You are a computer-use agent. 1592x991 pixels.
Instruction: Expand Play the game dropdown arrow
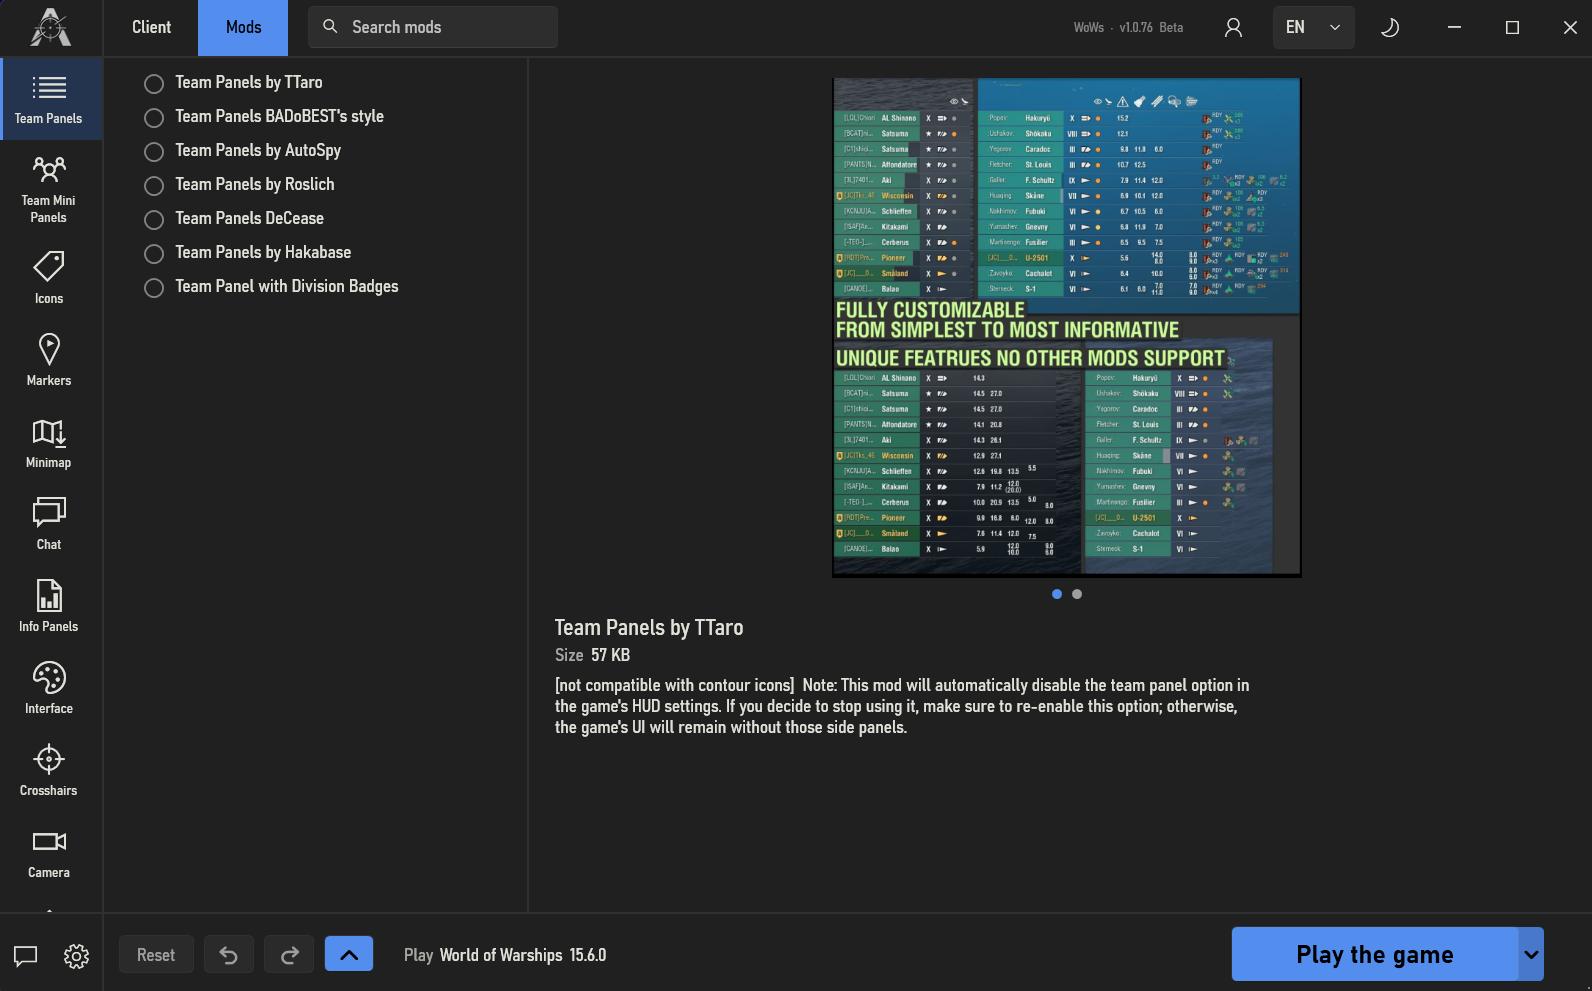click(x=1531, y=954)
